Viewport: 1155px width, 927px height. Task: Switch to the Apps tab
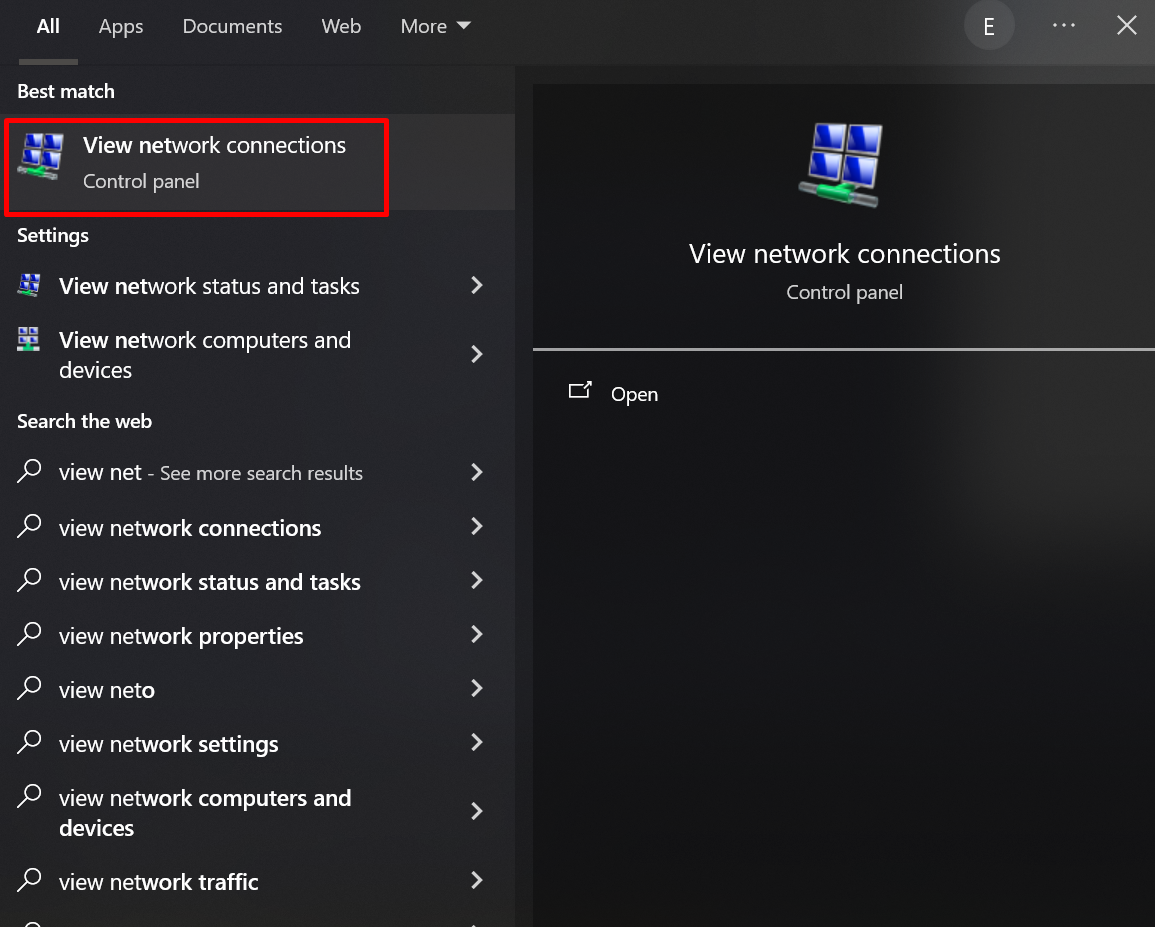(x=121, y=27)
